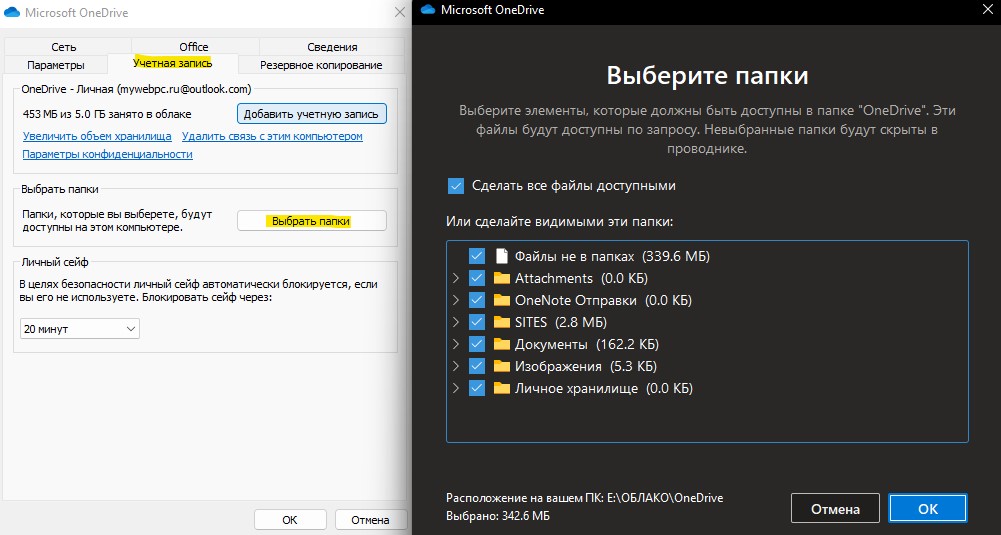The image size is (1001, 535).
Task: Click the Документы folder icon
Action: point(502,344)
